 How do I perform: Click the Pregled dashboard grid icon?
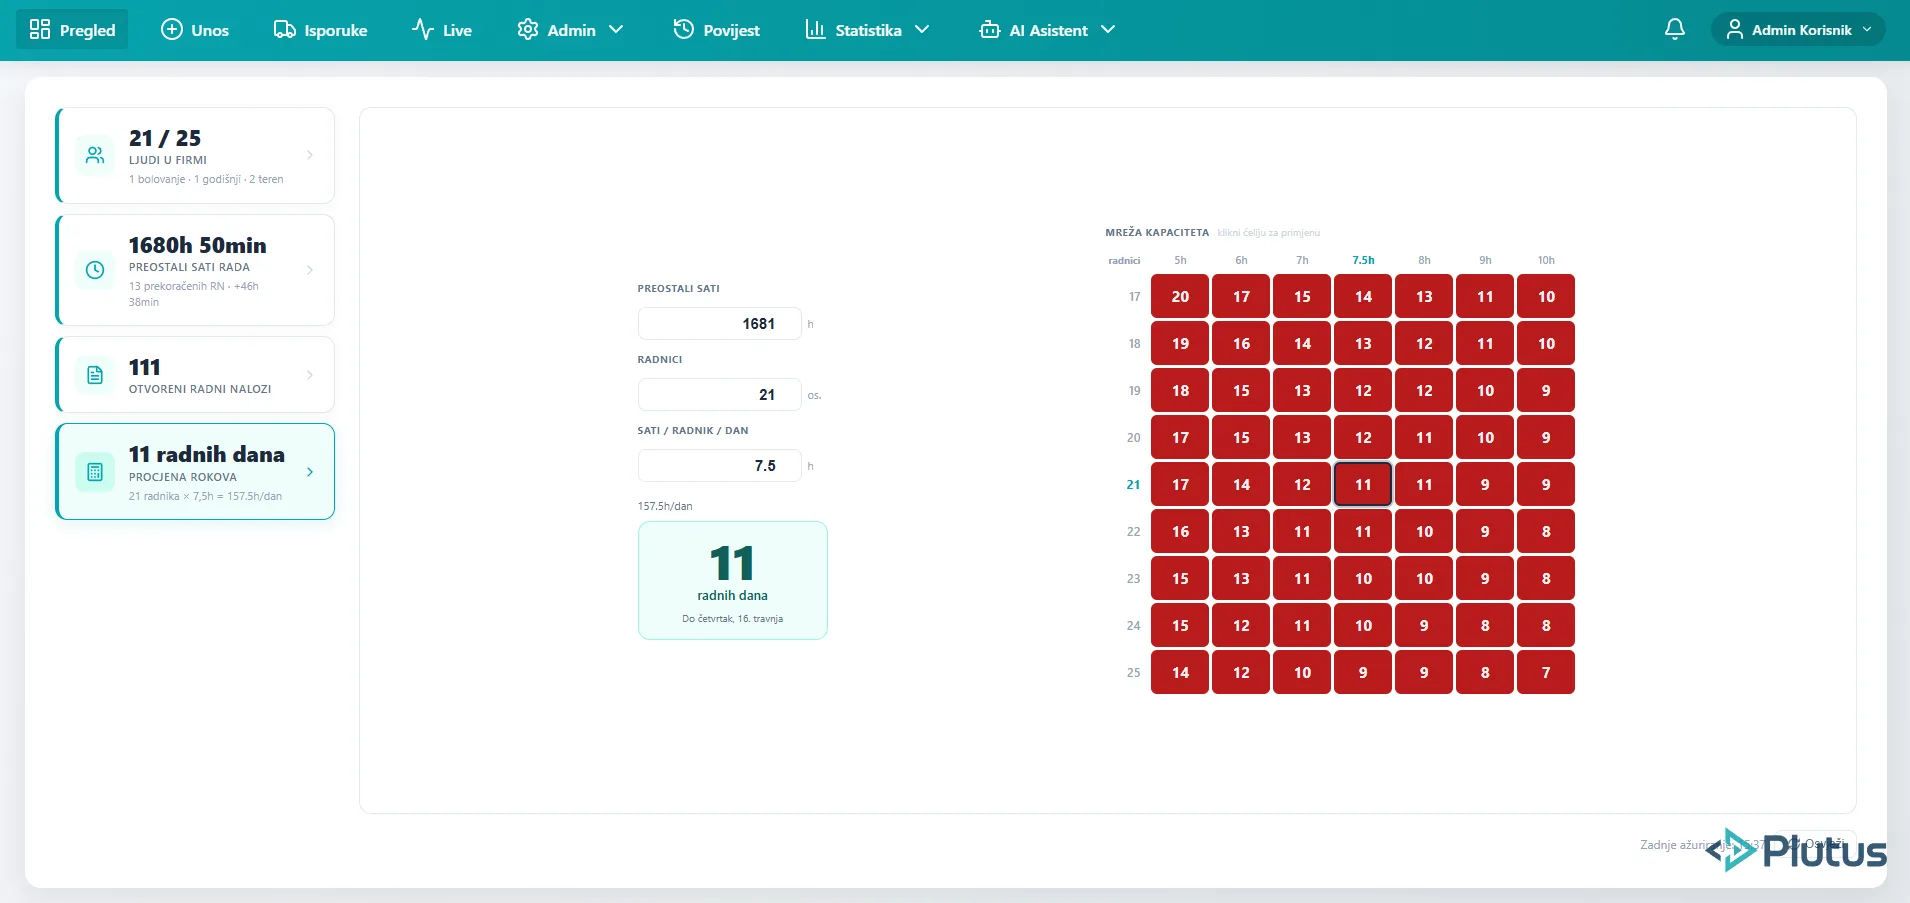(40, 29)
